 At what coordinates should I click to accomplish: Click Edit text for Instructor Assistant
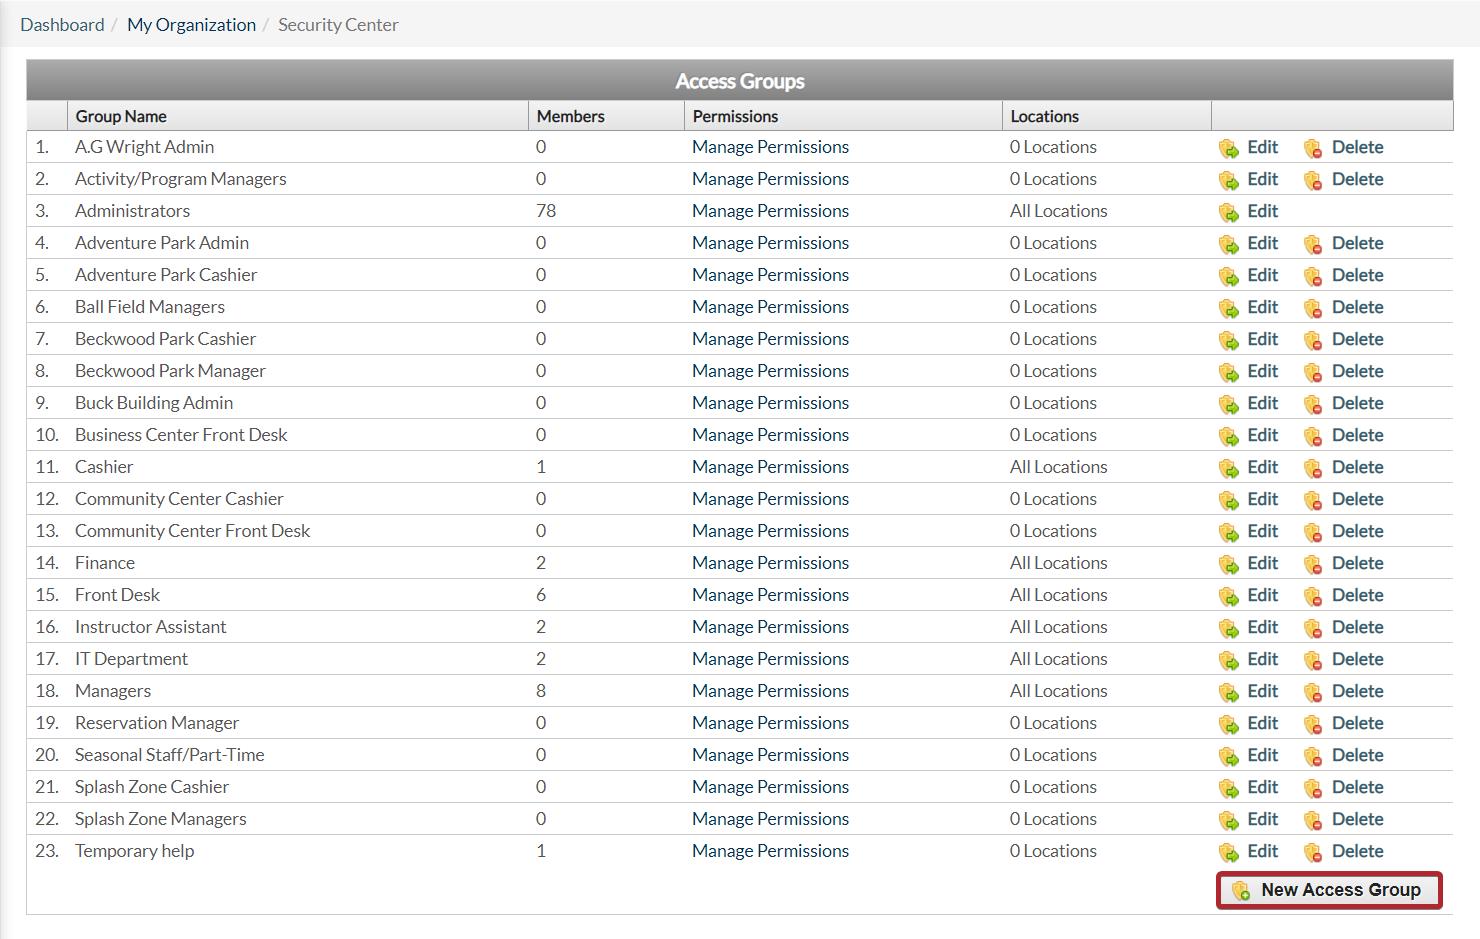pos(1262,627)
